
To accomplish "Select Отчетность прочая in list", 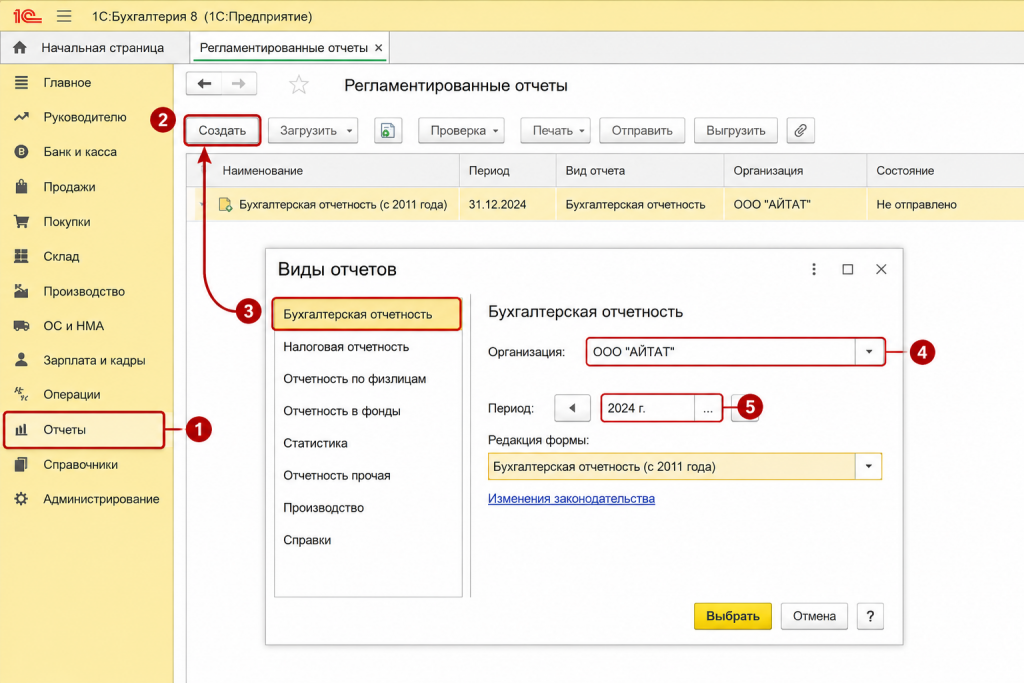I will coord(367,475).
